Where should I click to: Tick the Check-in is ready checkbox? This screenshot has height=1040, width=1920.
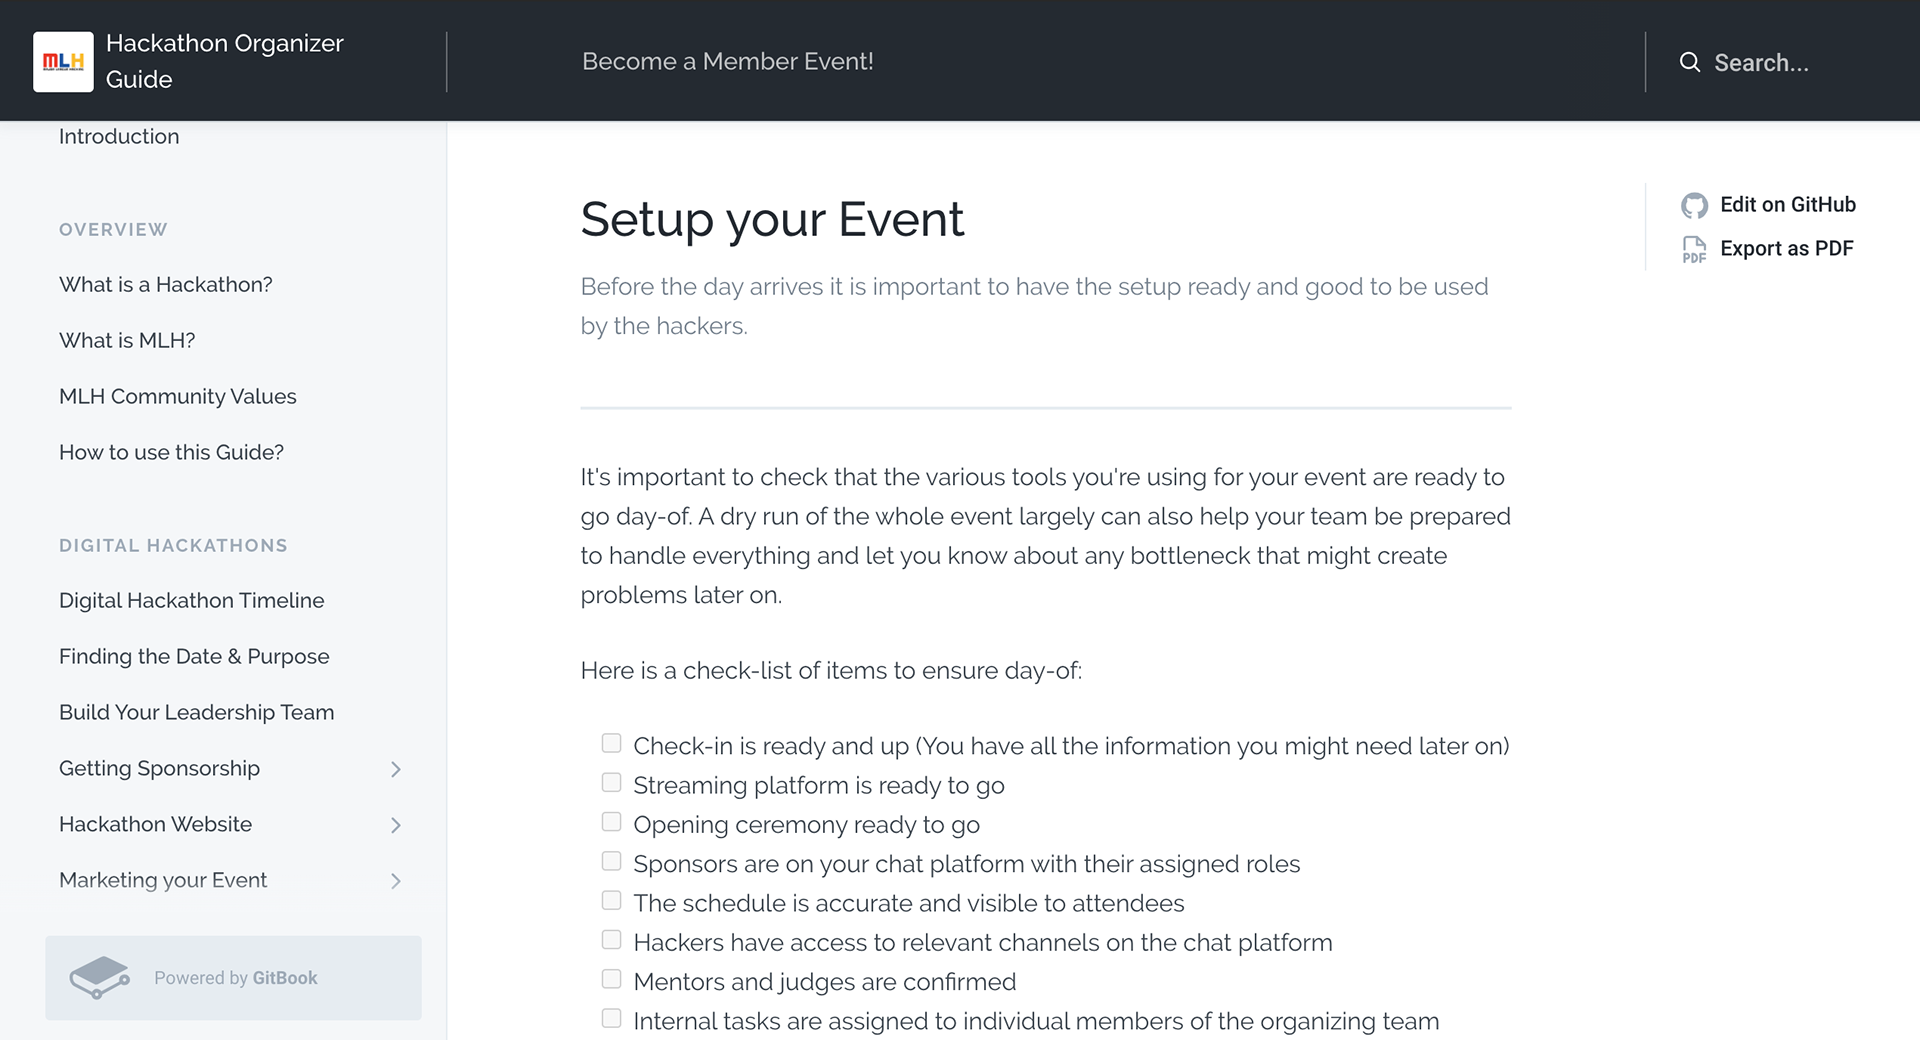[x=611, y=743]
